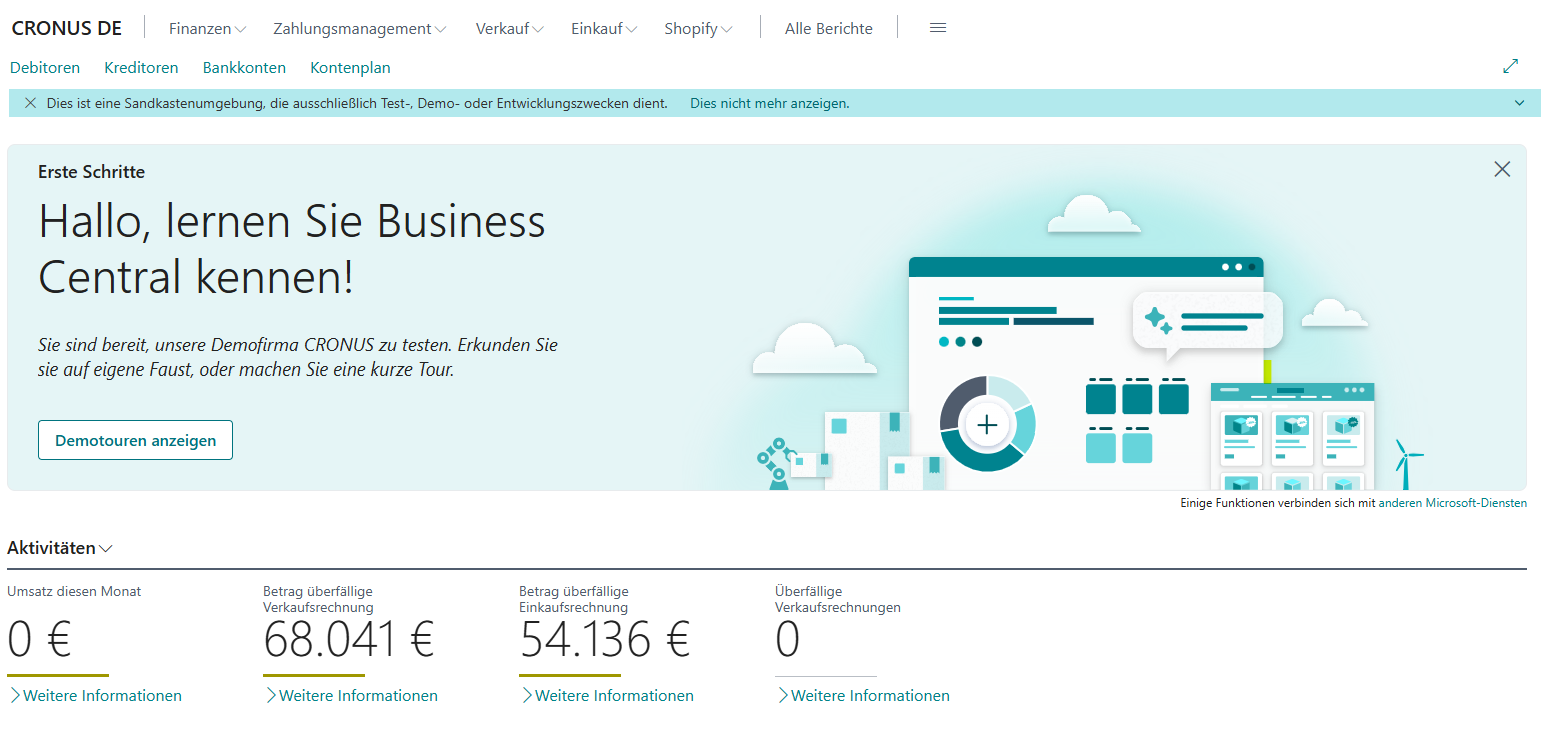Click the 'Erste Schritte' heading text
The image size is (1564, 742).
pyautogui.click(x=92, y=172)
